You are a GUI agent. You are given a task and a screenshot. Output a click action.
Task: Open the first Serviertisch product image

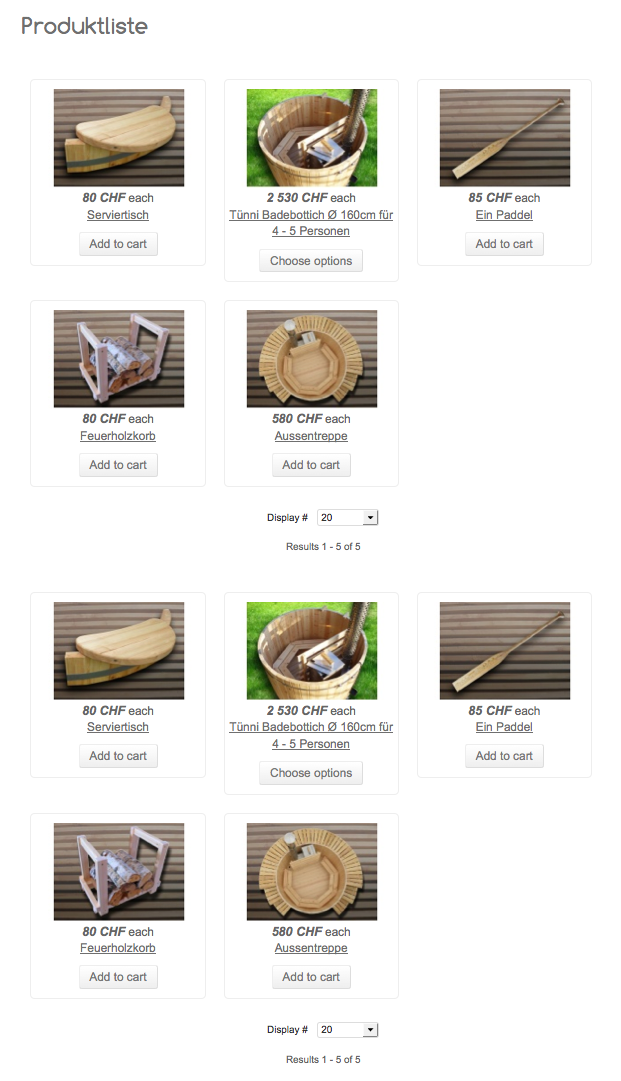click(x=119, y=137)
